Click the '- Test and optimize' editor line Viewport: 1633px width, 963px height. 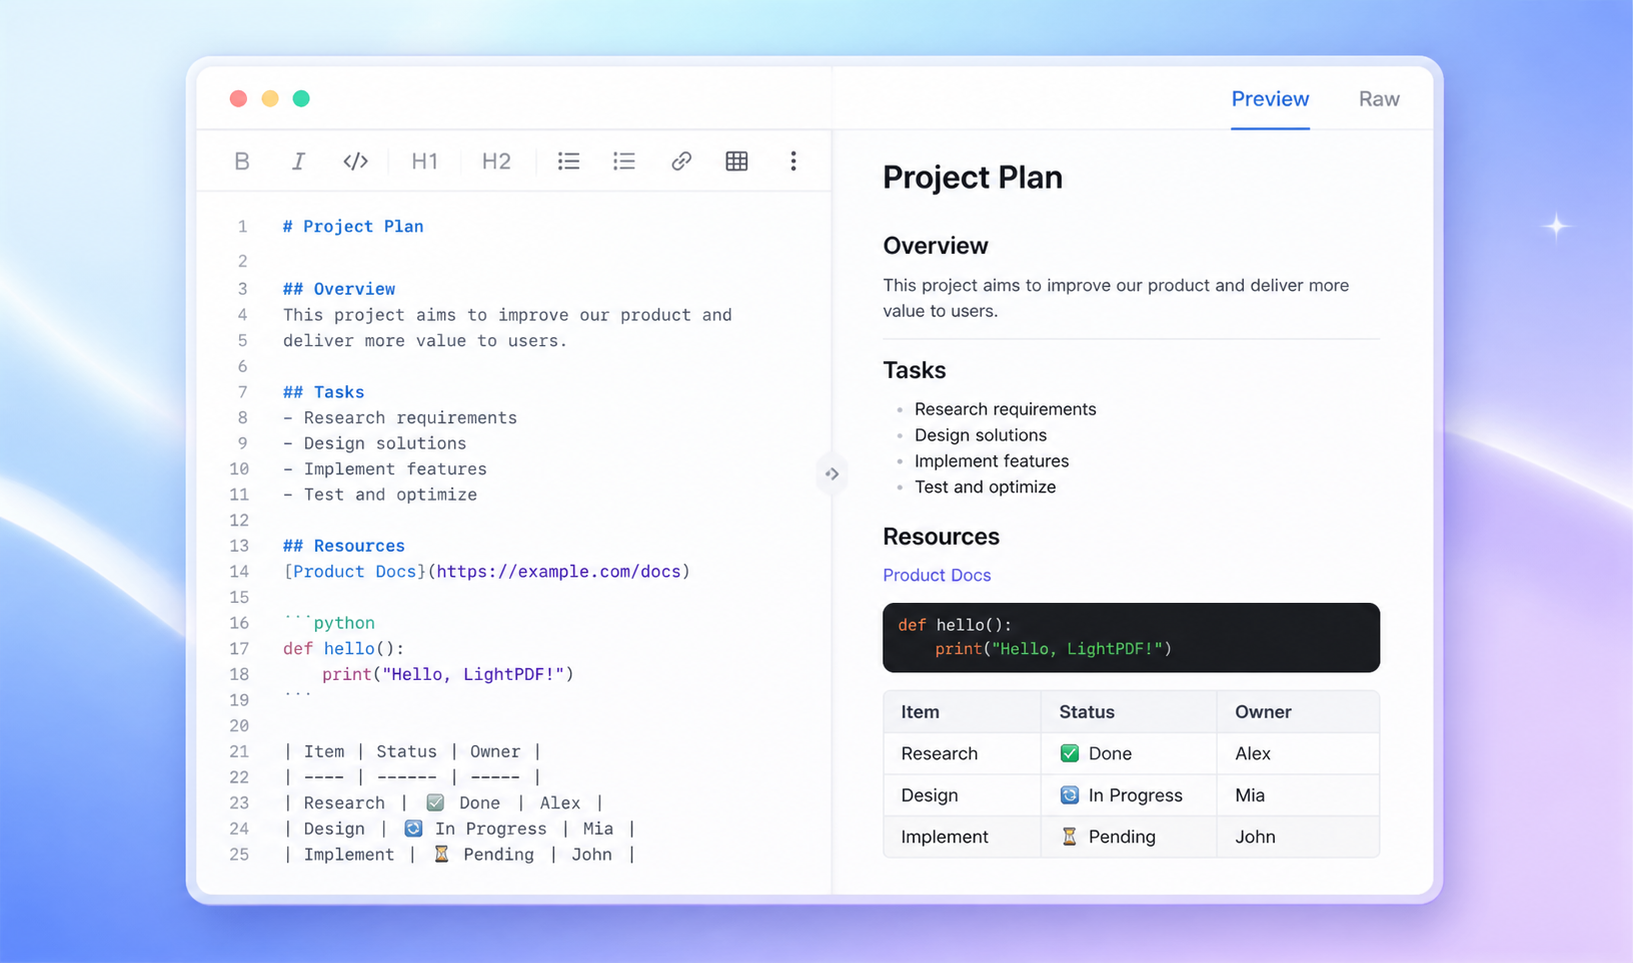[x=380, y=495]
